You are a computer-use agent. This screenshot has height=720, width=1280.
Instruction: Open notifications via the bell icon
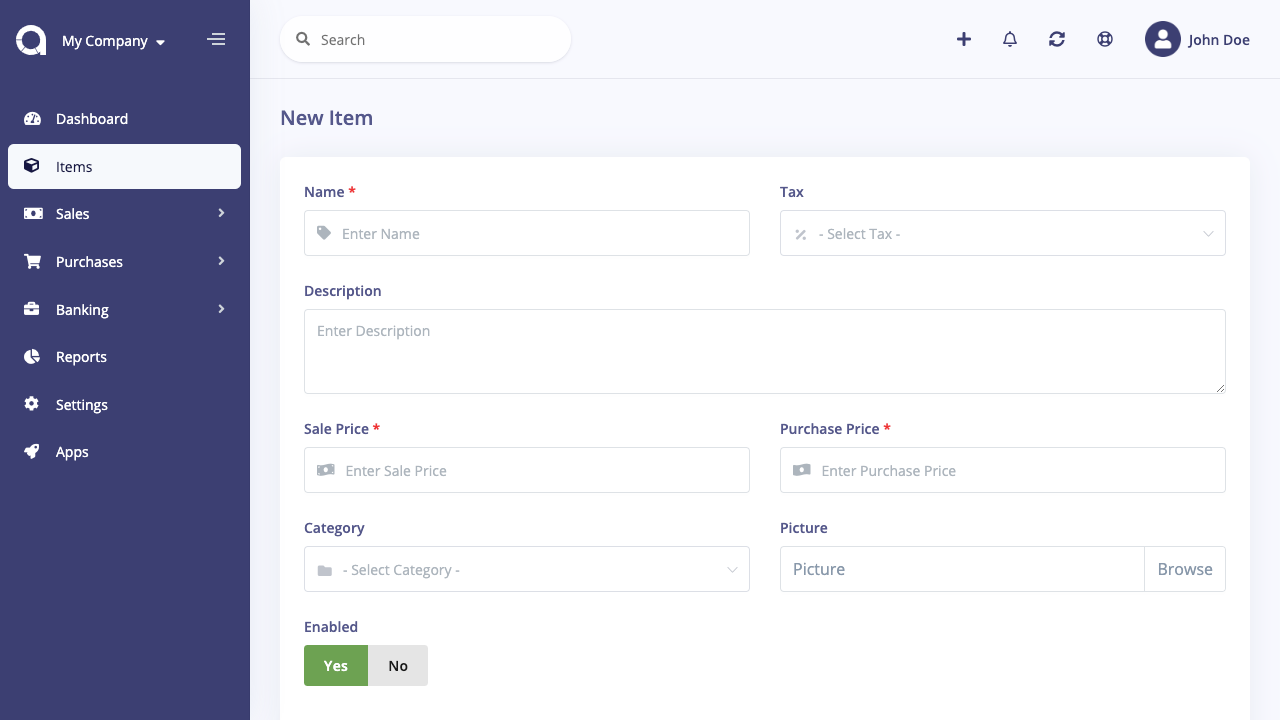coord(1009,39)
